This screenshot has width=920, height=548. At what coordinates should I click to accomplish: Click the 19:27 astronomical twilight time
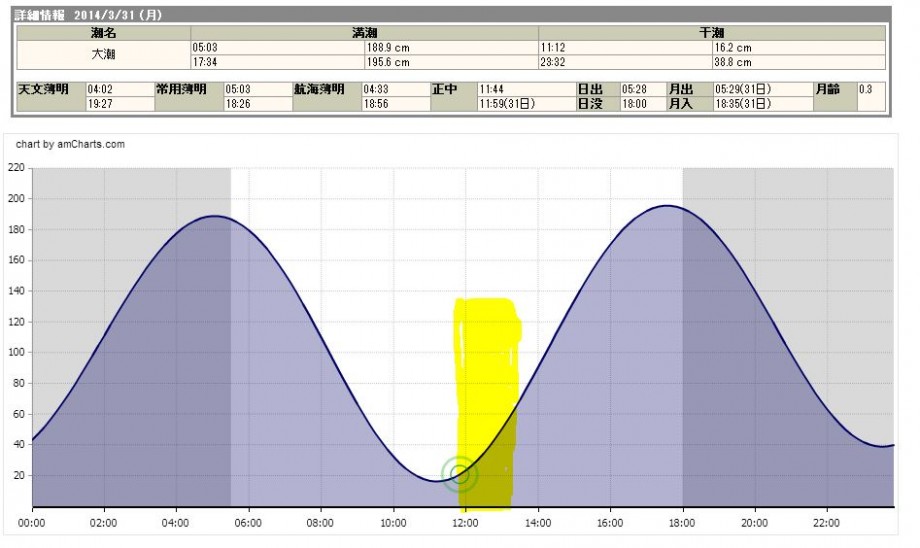(120, 104)
